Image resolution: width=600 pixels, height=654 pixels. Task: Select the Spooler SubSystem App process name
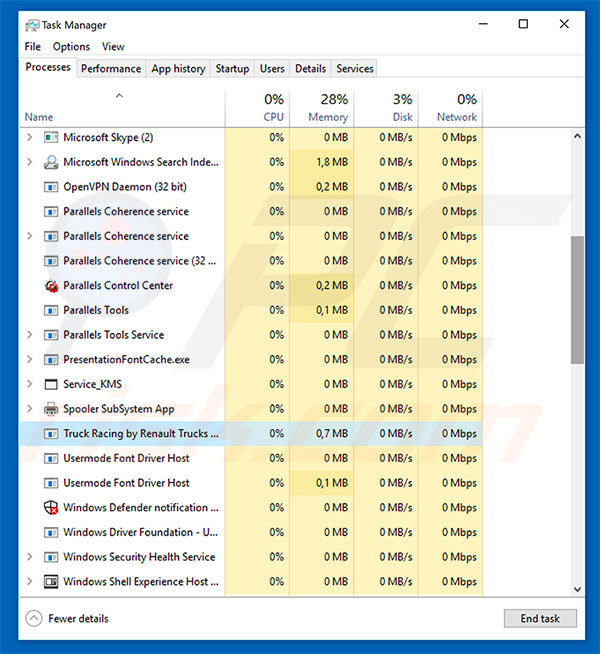click(x=119, y=409)
